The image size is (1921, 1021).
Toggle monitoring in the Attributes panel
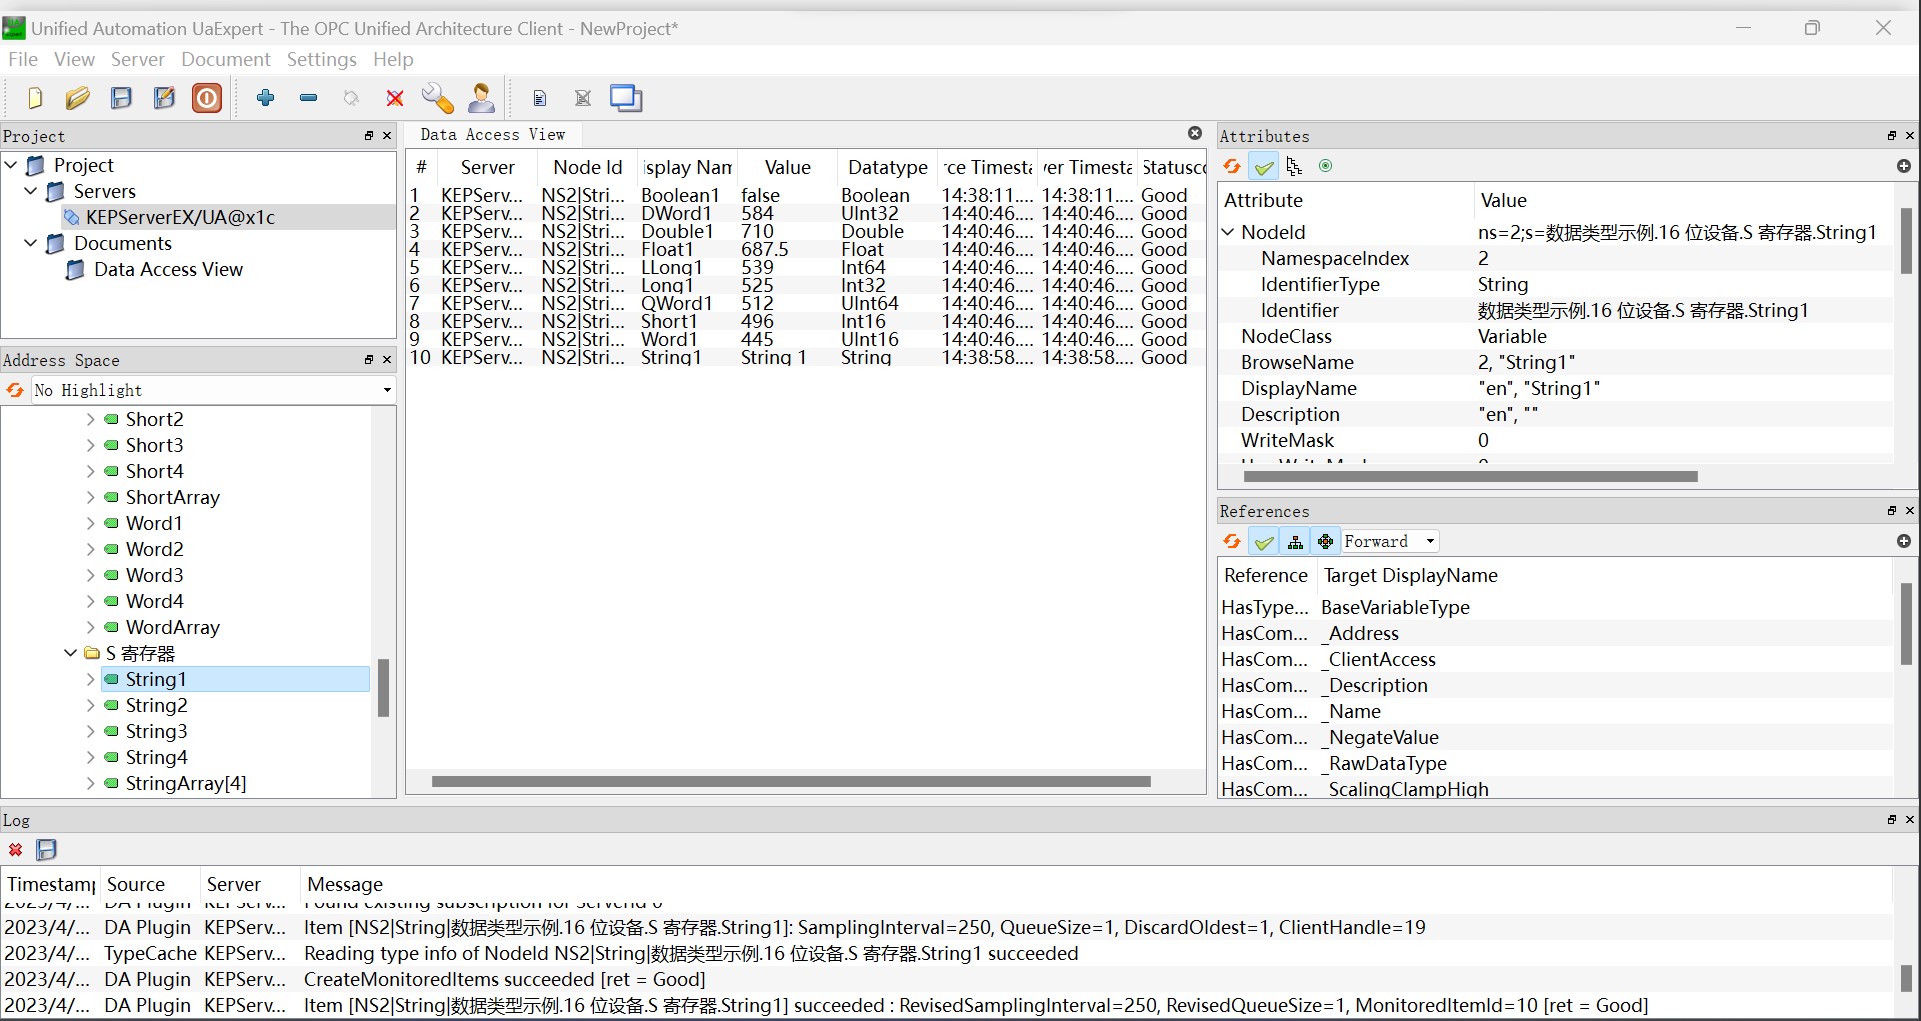click(1326, 166)
